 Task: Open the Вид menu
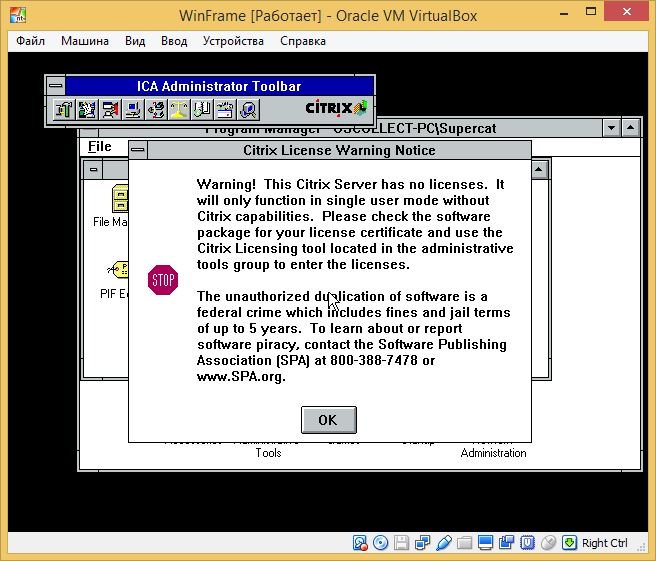point(135,41)
